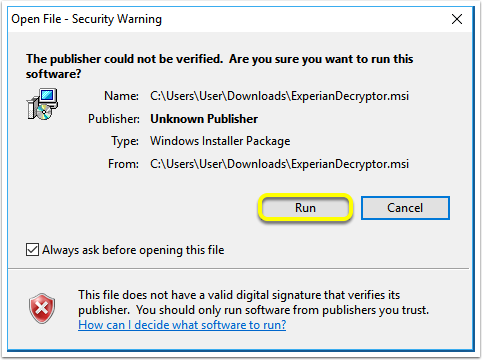Click the Run button
Image resolution: width=482 pixels, height=360 pixels.
[x=305, y=208]
